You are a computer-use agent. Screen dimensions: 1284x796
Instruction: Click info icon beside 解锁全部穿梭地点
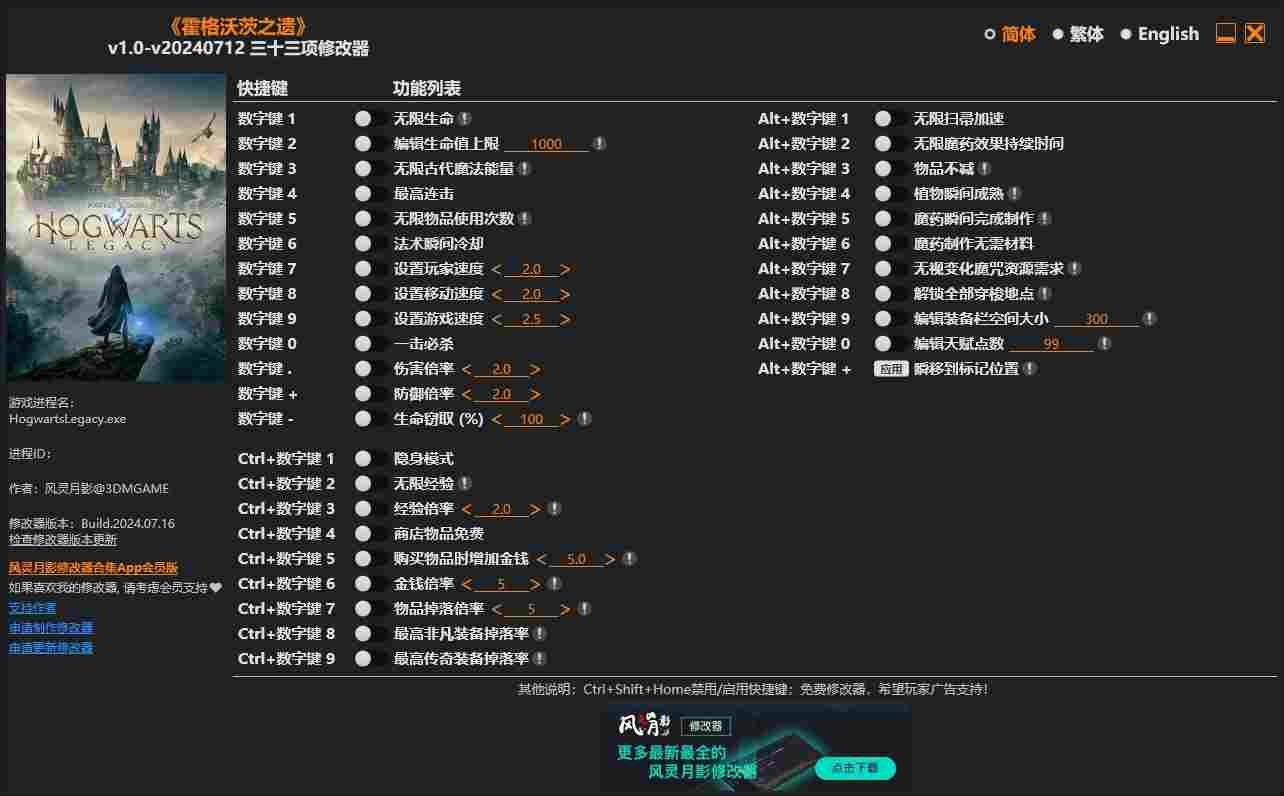pos(1044,293)
